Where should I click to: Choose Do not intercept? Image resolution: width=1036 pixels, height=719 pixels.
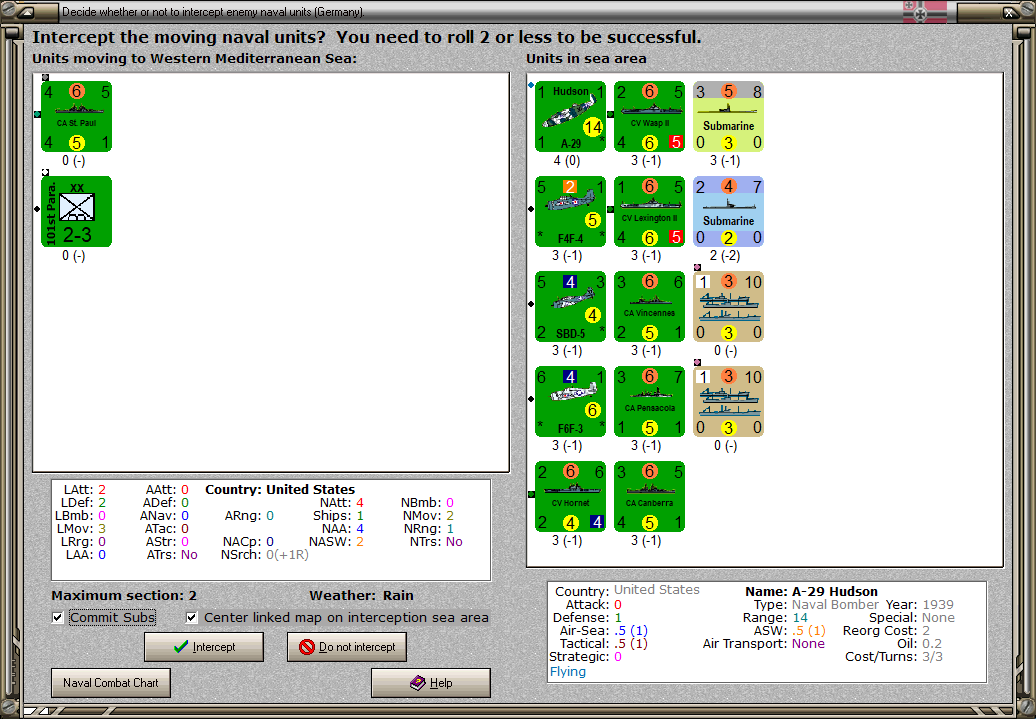click(x=347, y=647)
